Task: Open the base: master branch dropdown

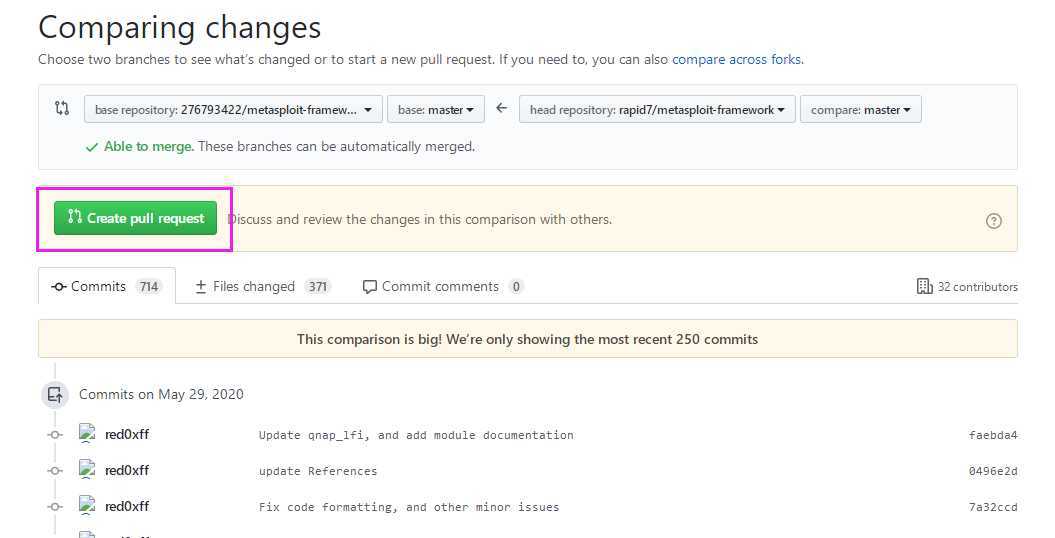Action: (x=436, y=109)
